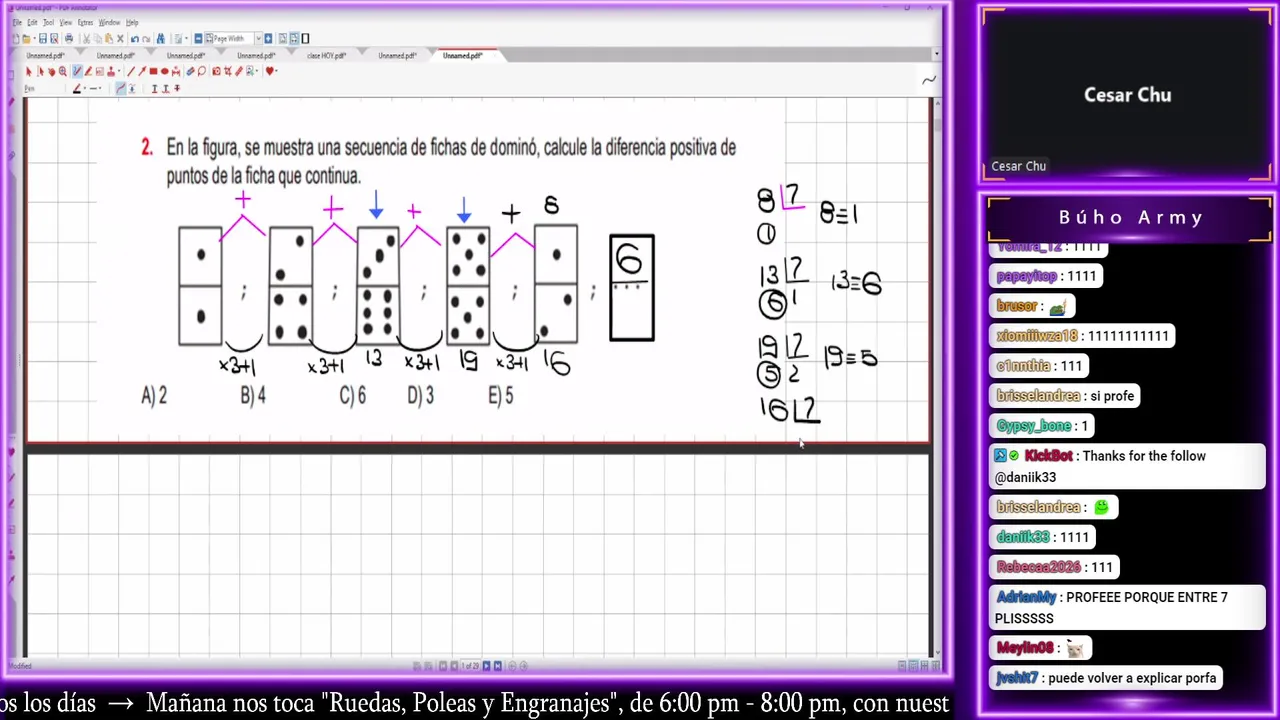
Task: Select the Stamp tool
Action: (x=111, y=72)
